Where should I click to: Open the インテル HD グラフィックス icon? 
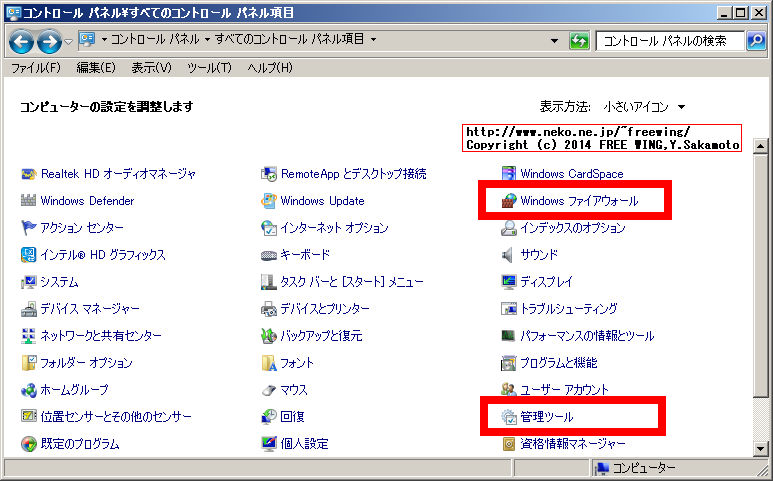click(29, 255)
